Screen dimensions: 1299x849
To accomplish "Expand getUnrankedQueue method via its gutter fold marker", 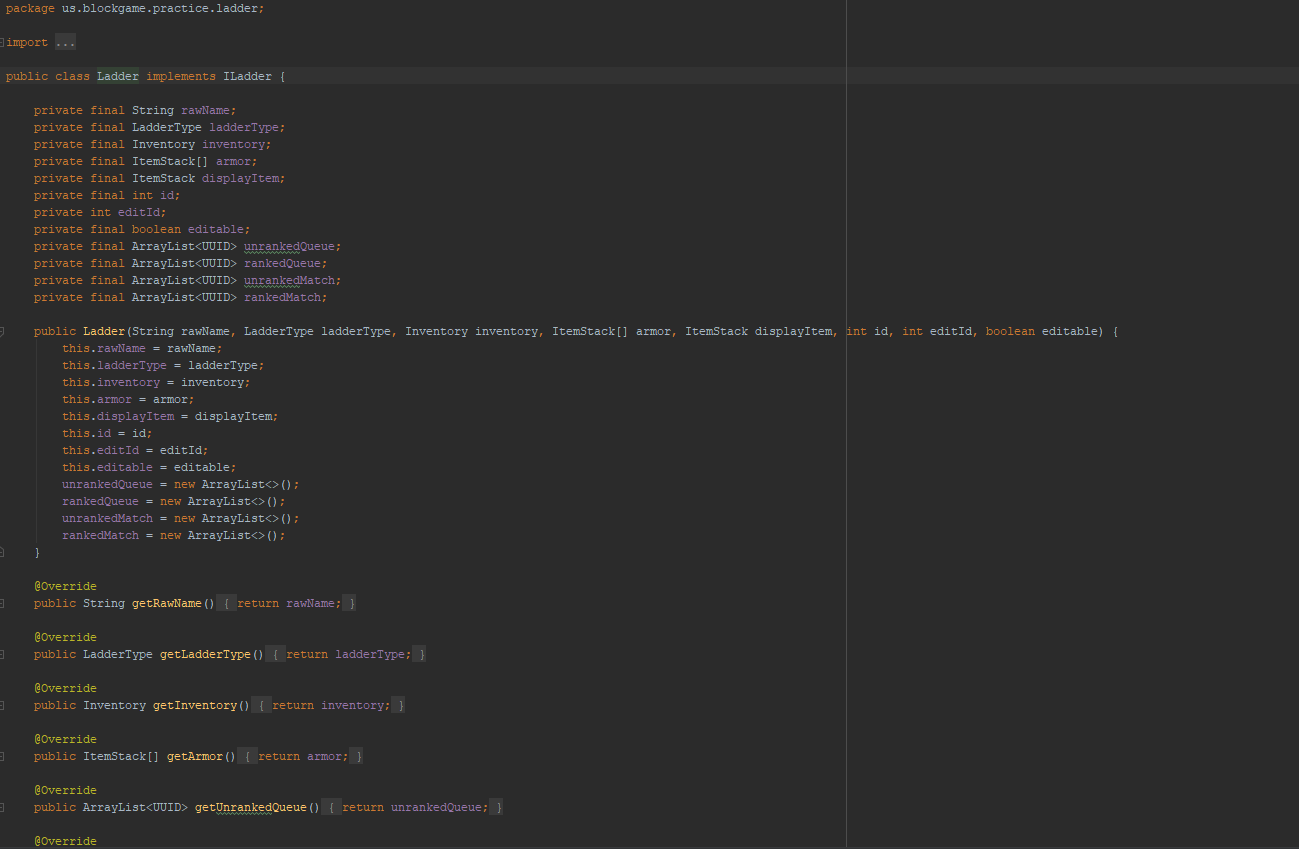I will (x=2, y=807).
